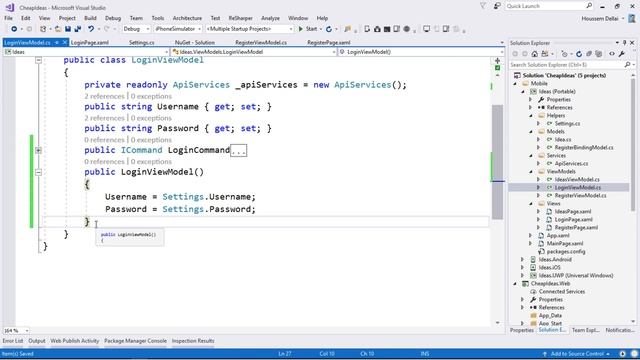
Task: Open the Ideas.ViewModels.LoginViewModel type dropdown
Action: (254, 52)
